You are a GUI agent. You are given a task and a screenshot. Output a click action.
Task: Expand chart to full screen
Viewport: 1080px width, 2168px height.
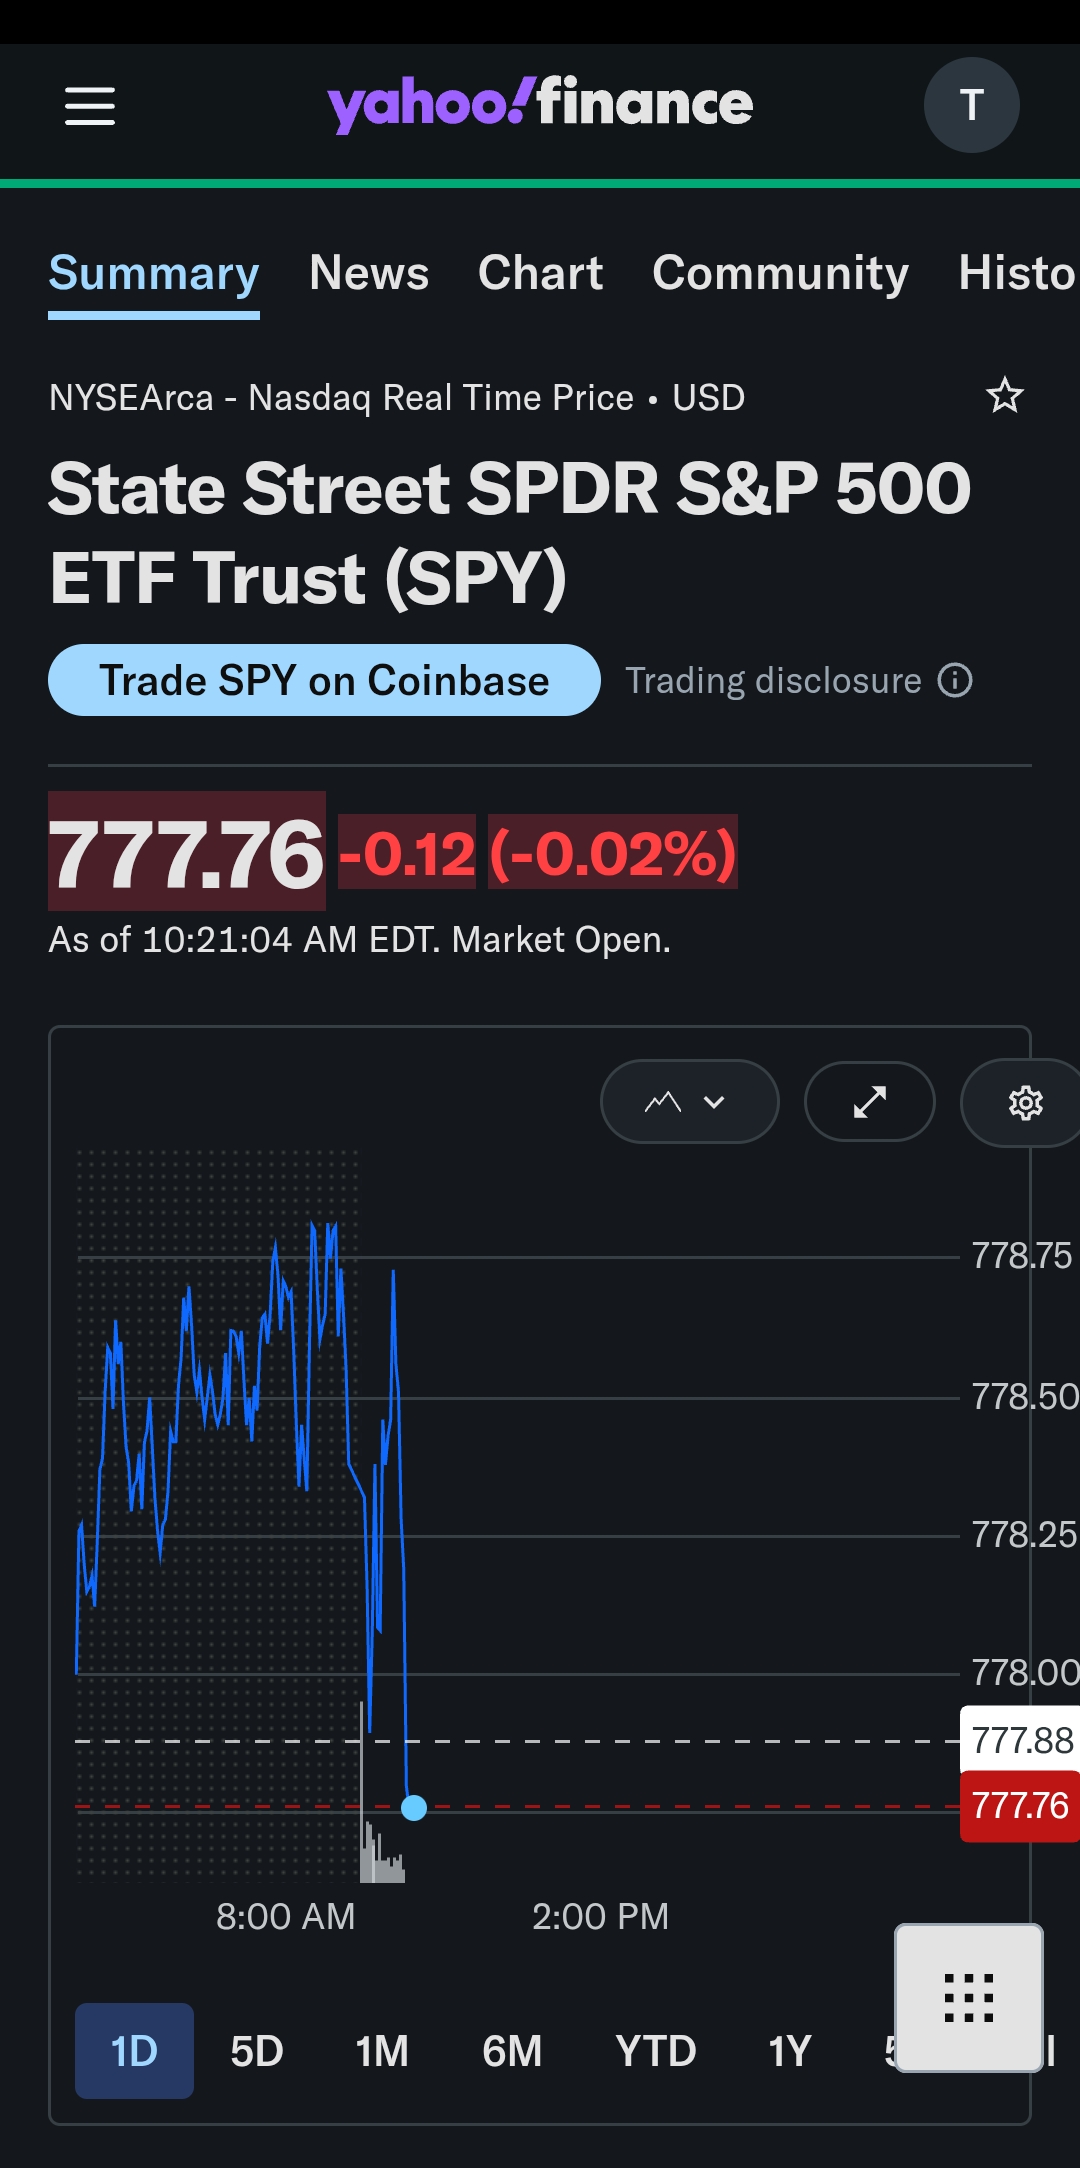pos(870,1102)
